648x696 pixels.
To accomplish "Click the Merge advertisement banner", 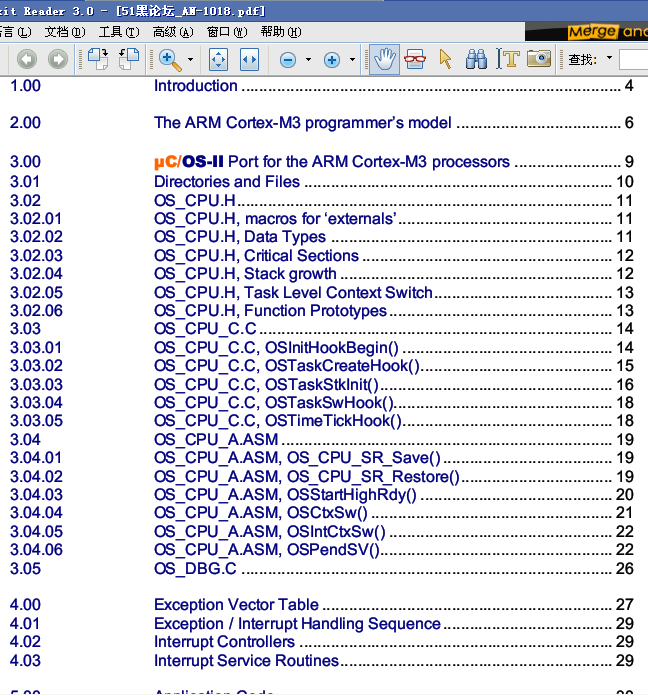I will (x=586, y=32).
